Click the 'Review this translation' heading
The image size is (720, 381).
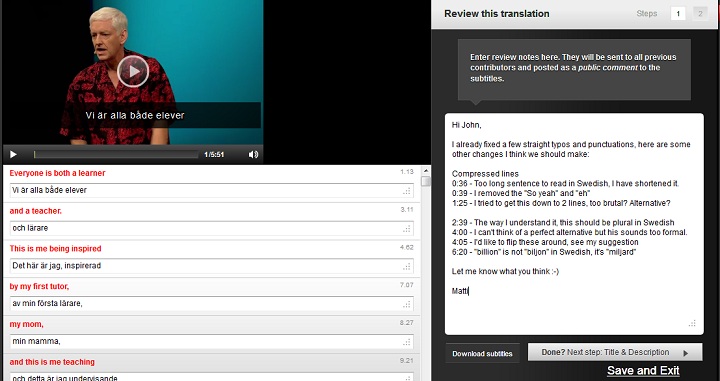[496, 14]
